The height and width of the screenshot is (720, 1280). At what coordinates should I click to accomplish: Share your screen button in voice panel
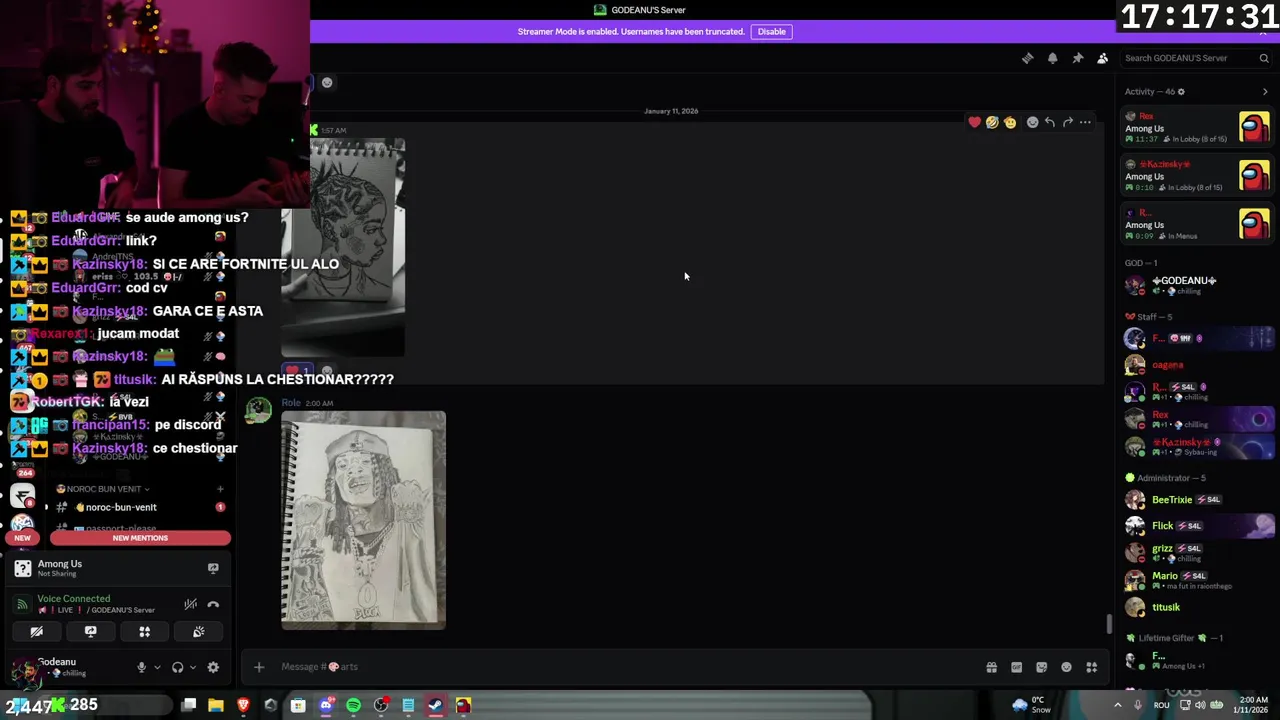(x=90, y=632)
